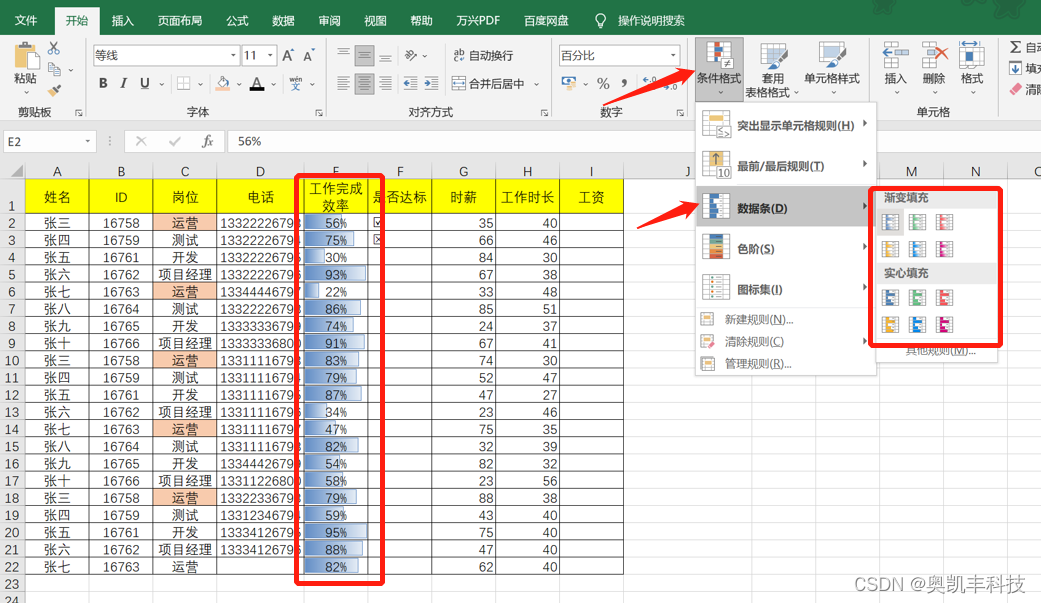Viewport: 1041px width, 603px height.
Task: Click the decrease indent icon
Action: tap(410, 84)
